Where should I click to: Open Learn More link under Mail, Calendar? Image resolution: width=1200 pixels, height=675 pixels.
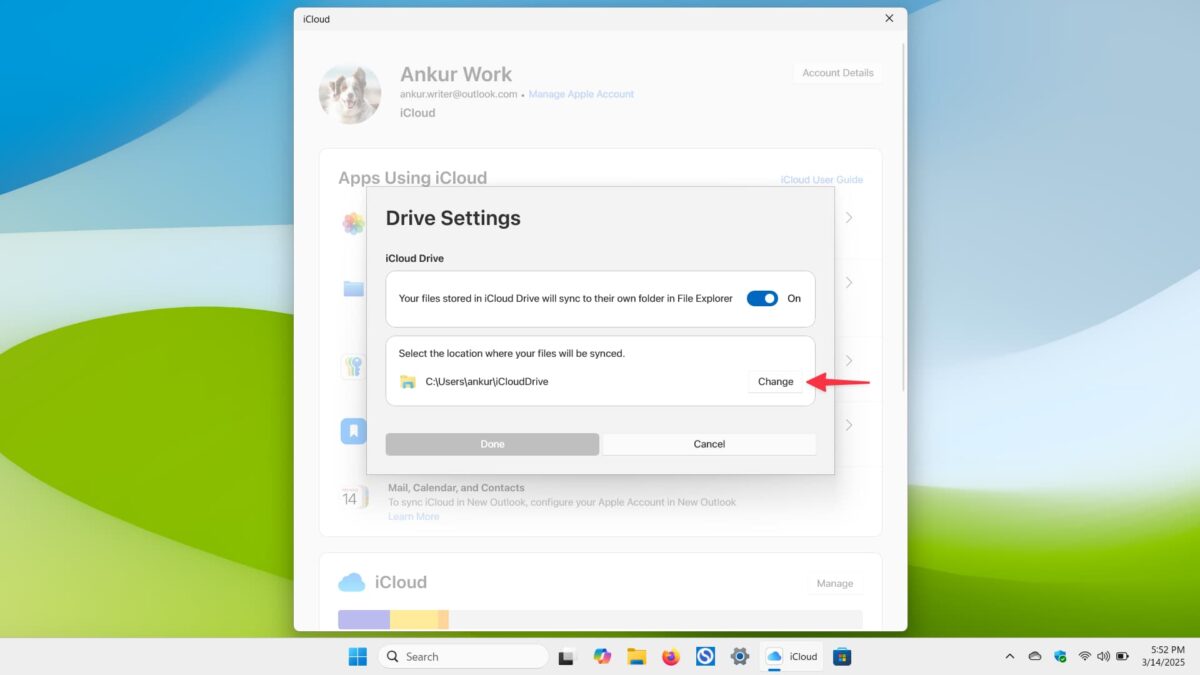click(x=413, y=517)
